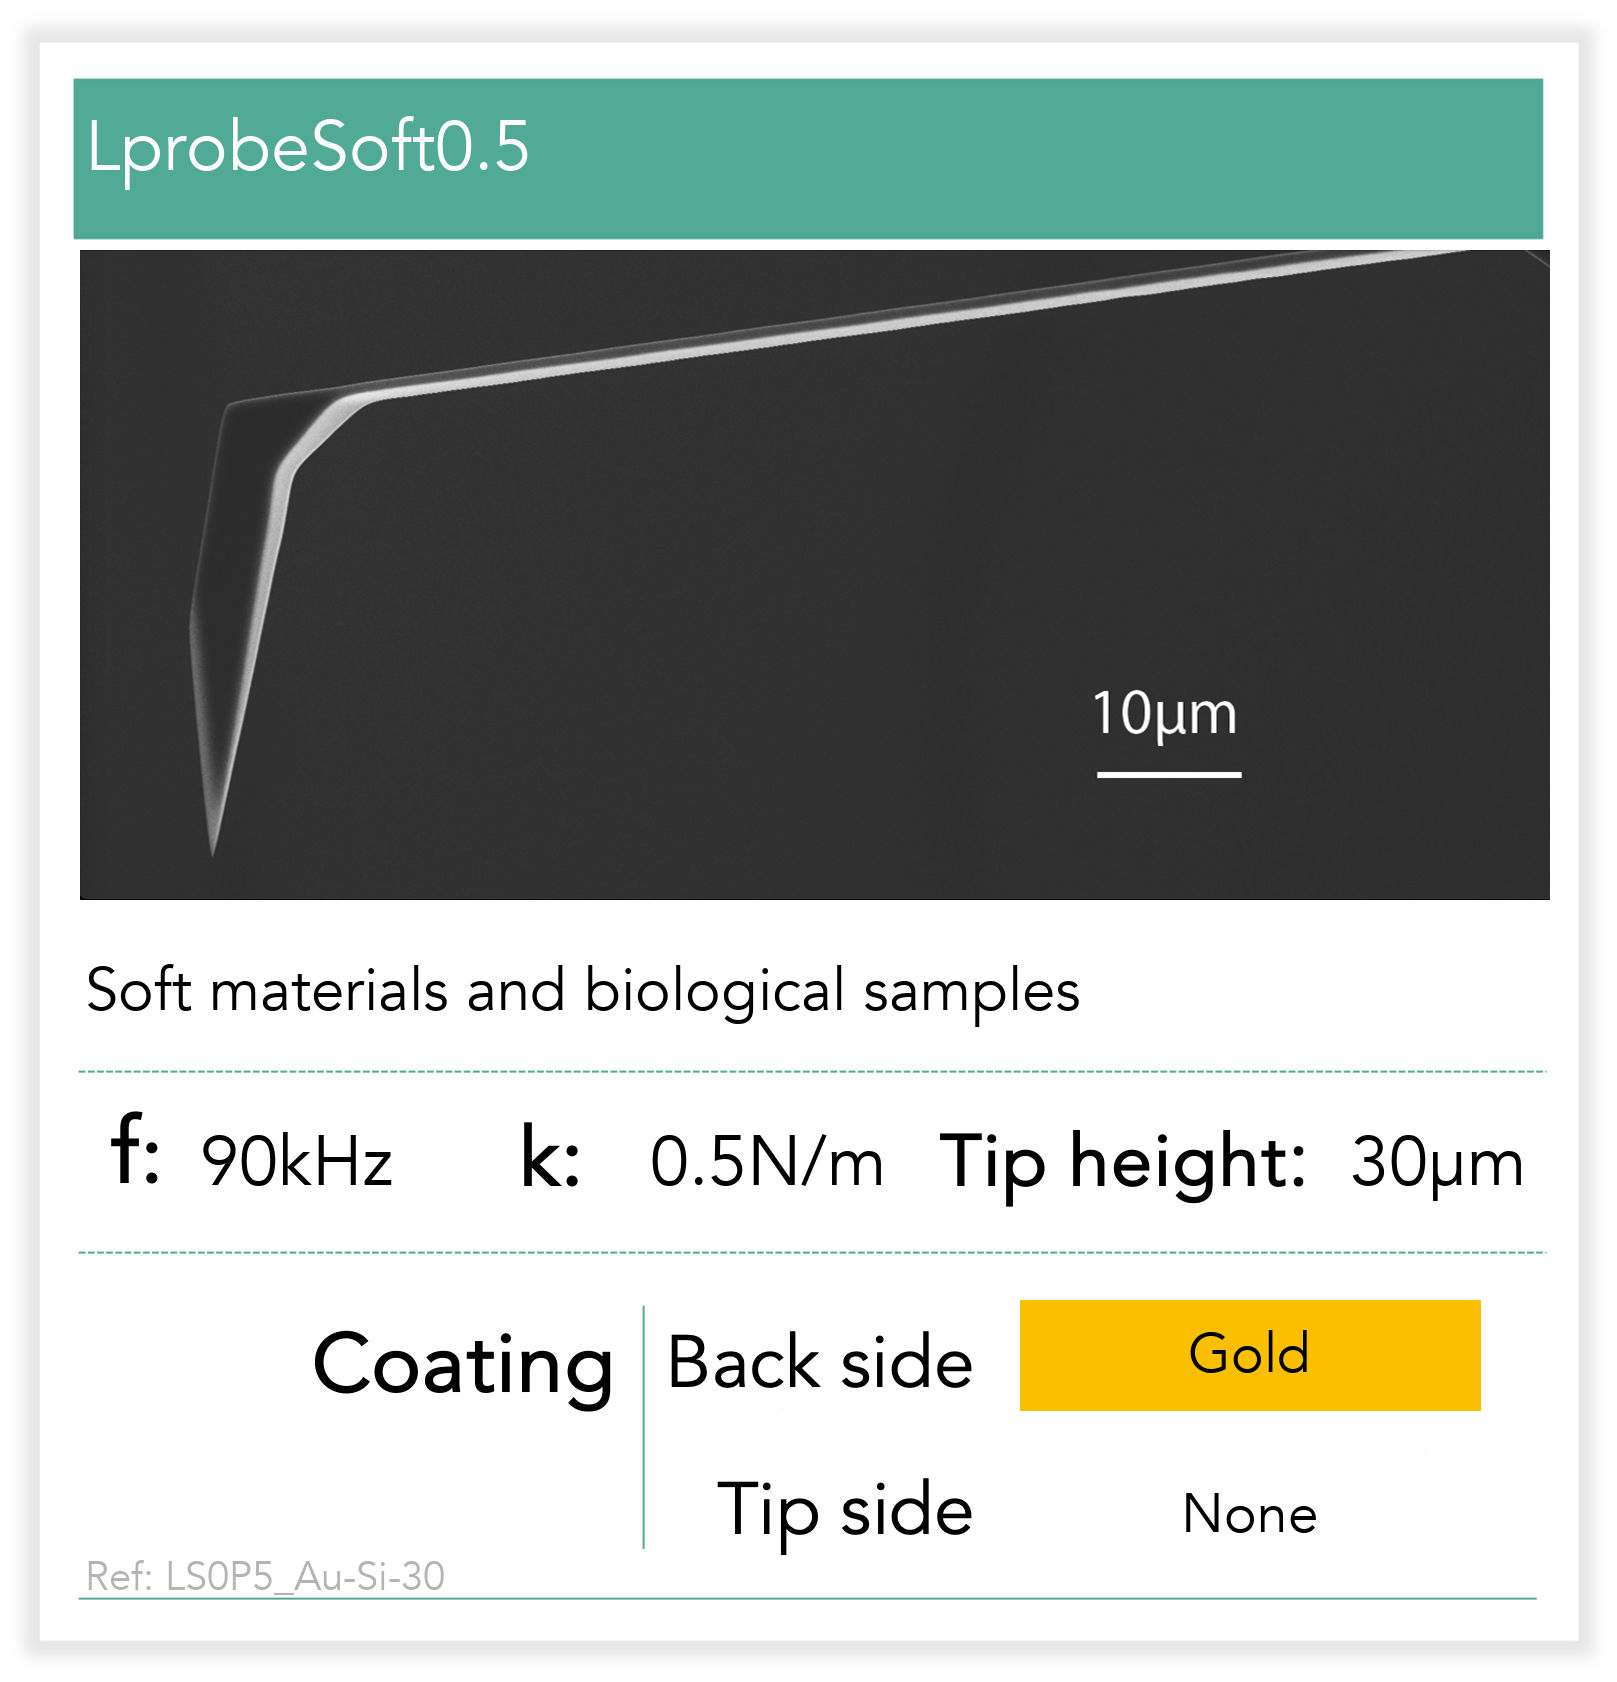Select the 0.5N/m spring constant value
The width and height of the screenshot is (1617, 1682).
point(767,1162)
